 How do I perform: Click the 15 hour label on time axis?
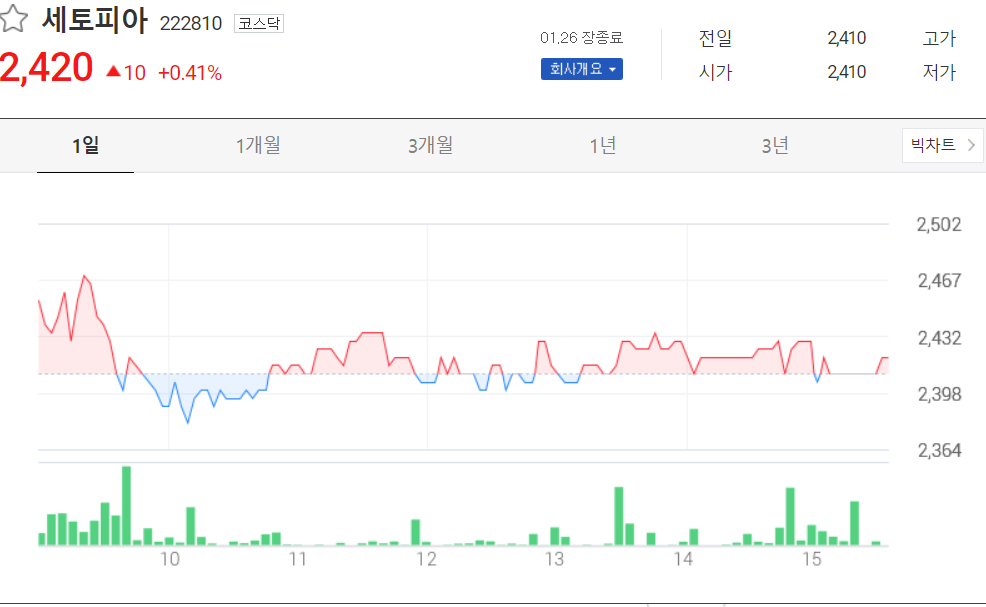pos(812,559)
